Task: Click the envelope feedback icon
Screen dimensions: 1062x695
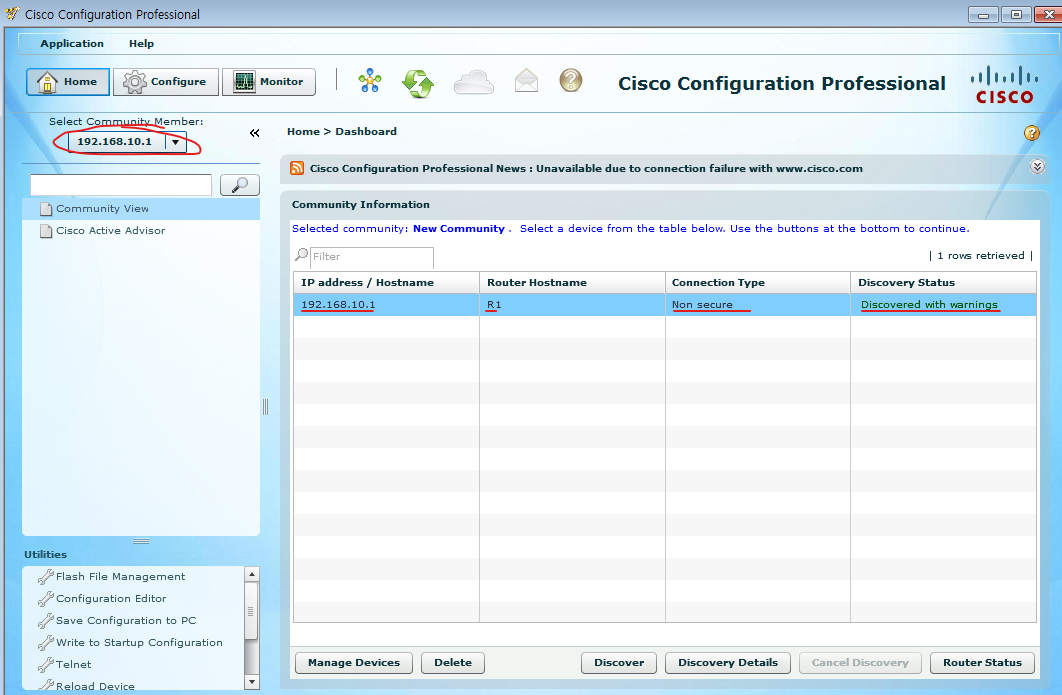Action: click(526, 81)
